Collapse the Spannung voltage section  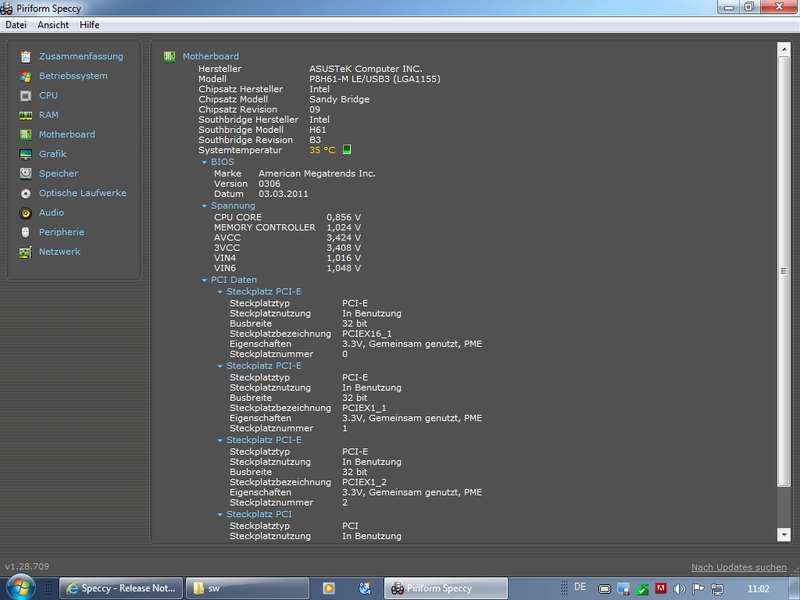pos(204,206)
